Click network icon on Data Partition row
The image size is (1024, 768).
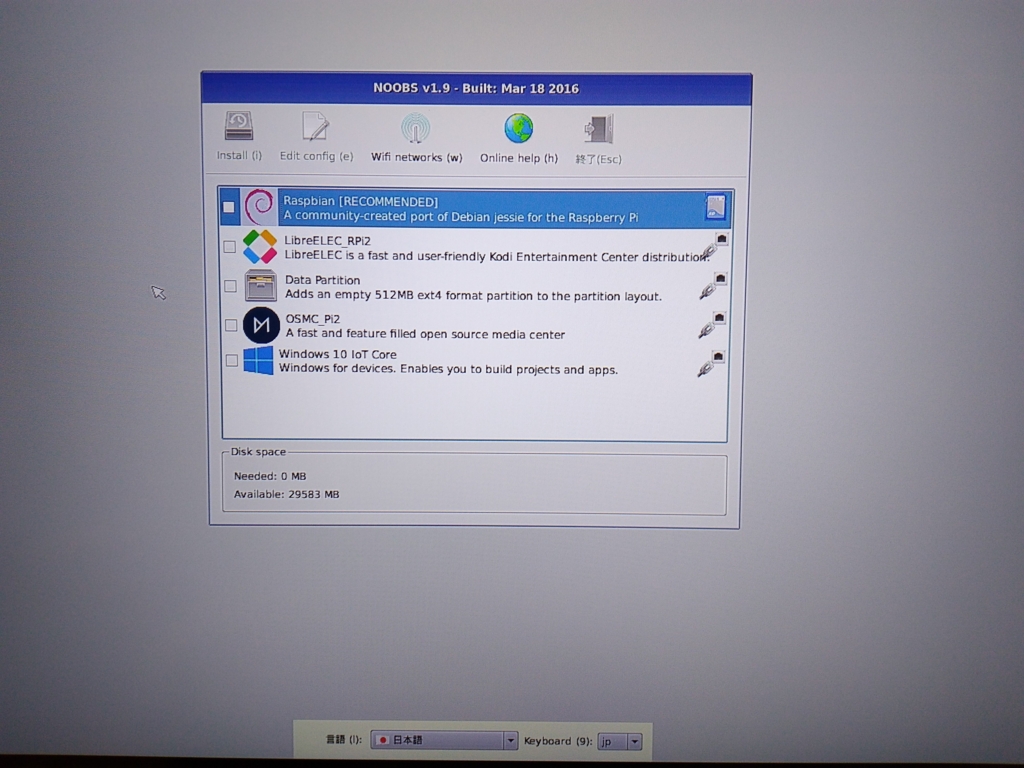point(712,285)
